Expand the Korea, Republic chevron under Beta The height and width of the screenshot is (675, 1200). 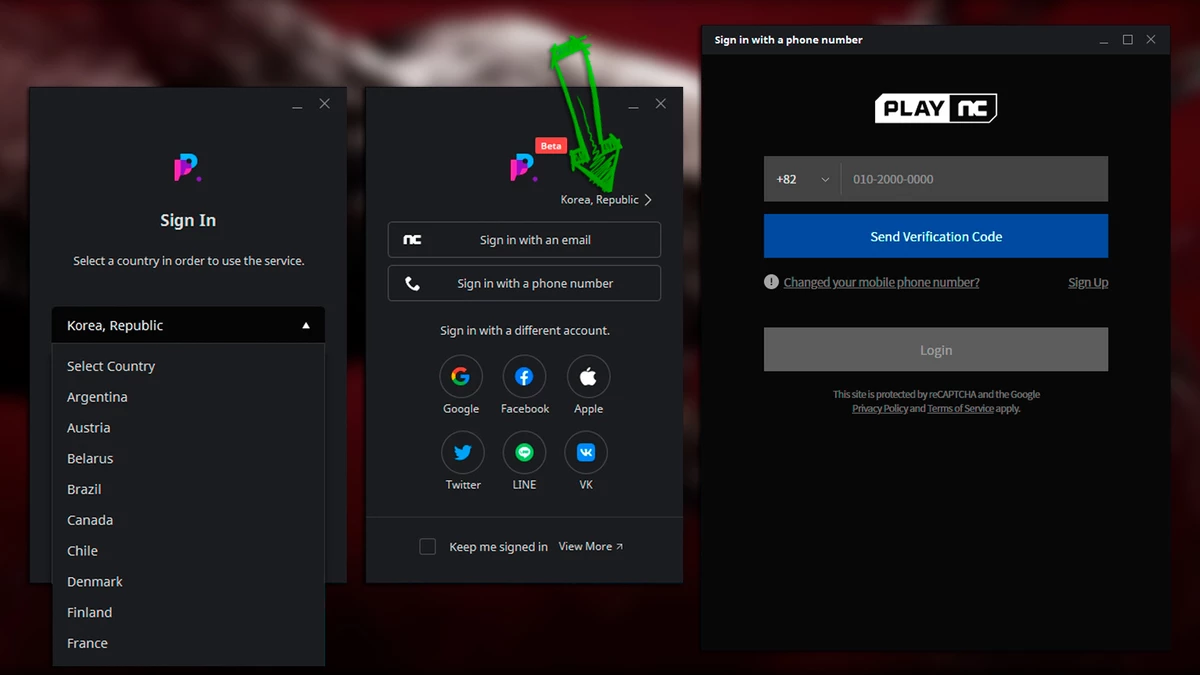coord(648,199)
